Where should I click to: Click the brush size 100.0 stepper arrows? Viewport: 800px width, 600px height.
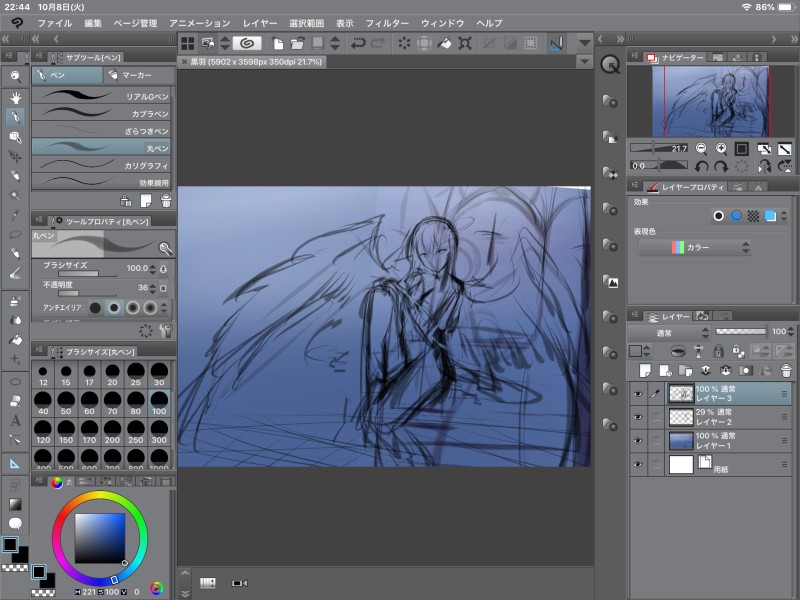pos(153,268)
